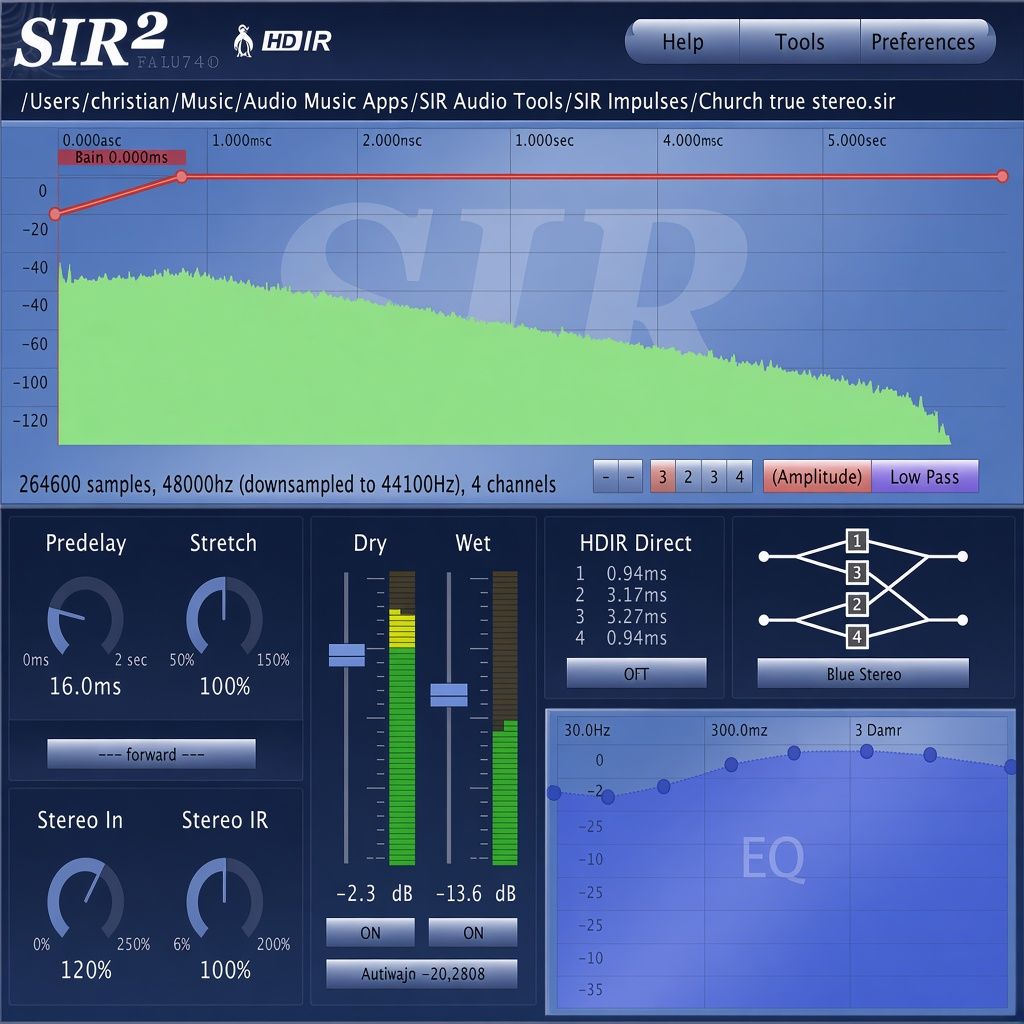Click the HDIR penguin logo icon
Screen dimensions: 1024x1024
(x=244, y=41)
